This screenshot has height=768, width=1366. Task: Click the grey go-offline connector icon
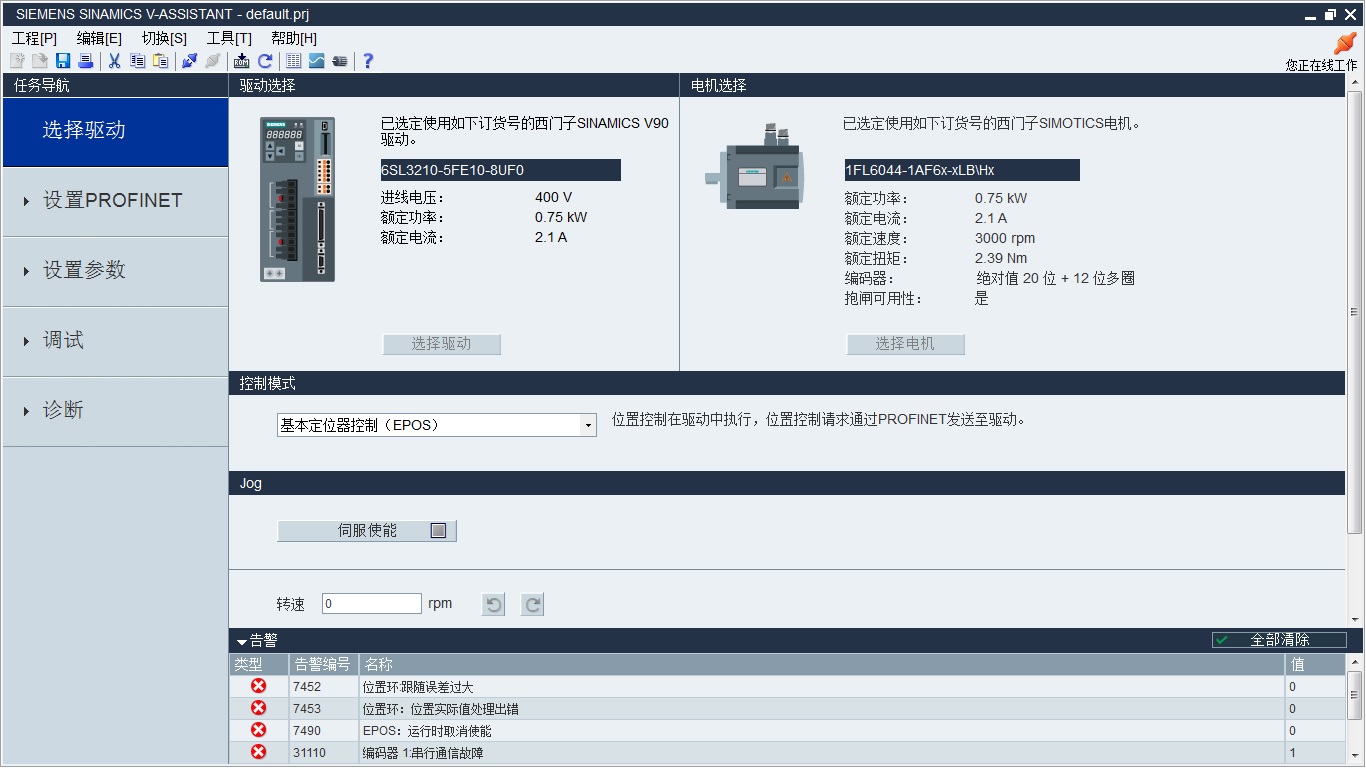pos(212,61)
